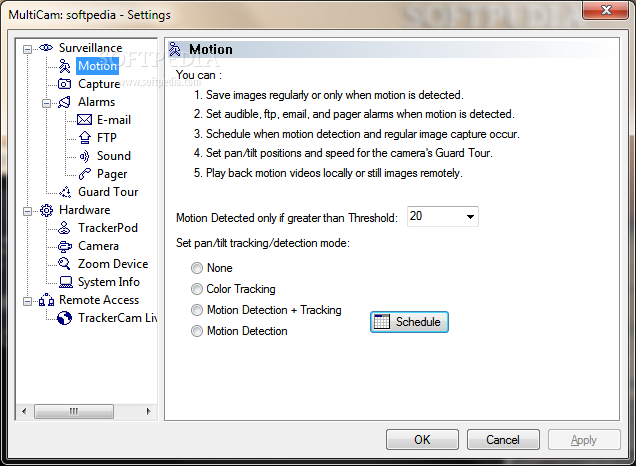Collapse the Remote Access tree node
Image resolution: width=636 pixels, height=466 pixels.
click(27, 301)
